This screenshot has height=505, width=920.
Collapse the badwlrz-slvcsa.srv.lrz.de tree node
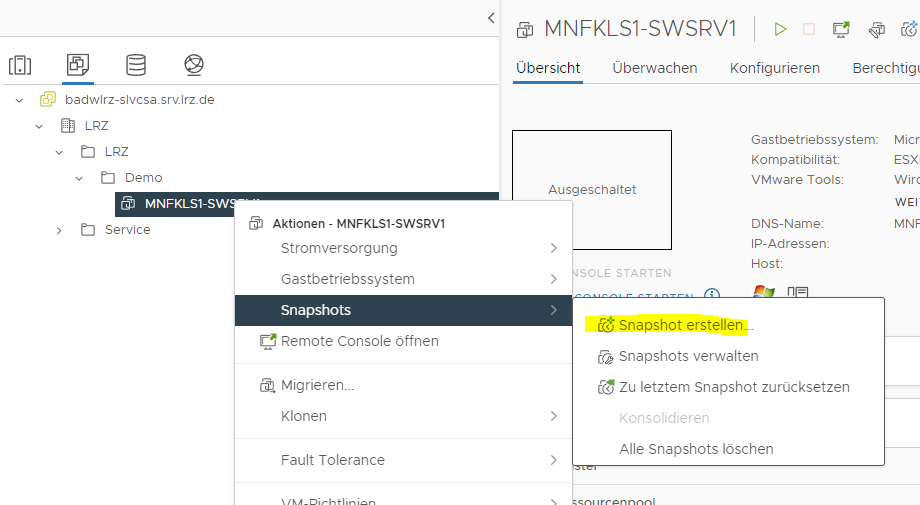coord(19,100)
